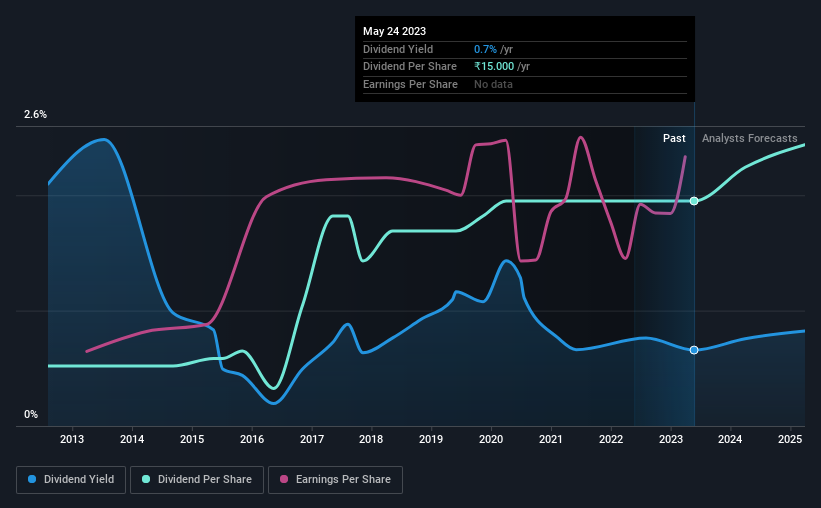Click the 2025 x-axis year label
The image size is (821, 508).
(790, 439)
